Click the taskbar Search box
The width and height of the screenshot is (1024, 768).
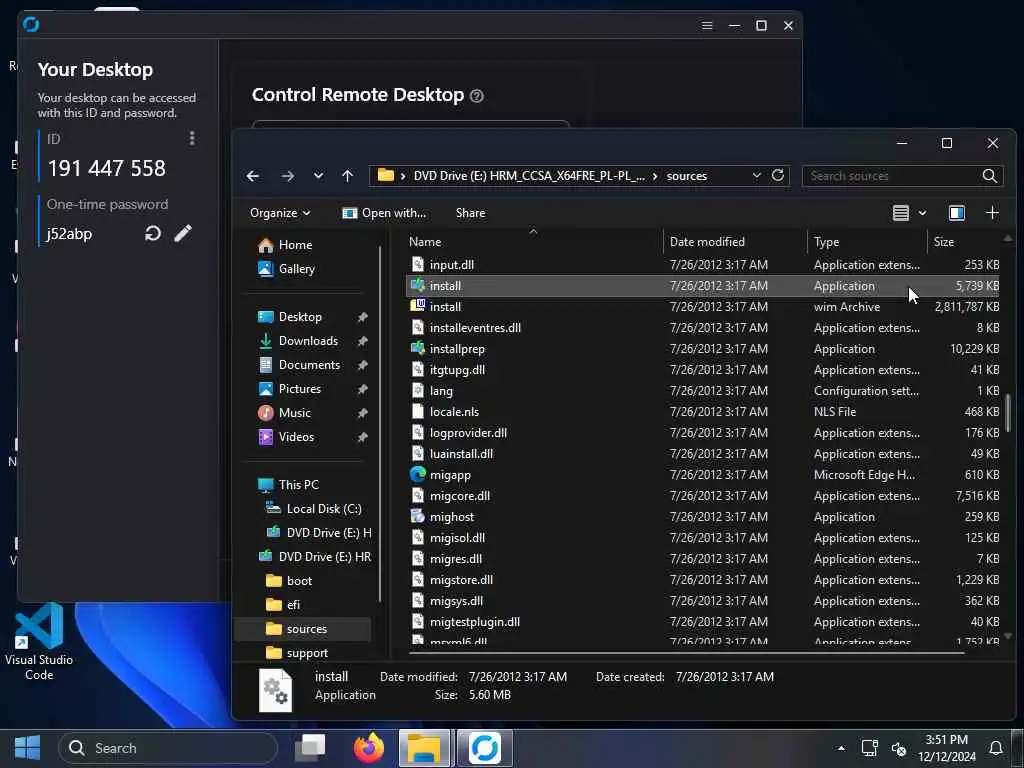tap(168, 748)
